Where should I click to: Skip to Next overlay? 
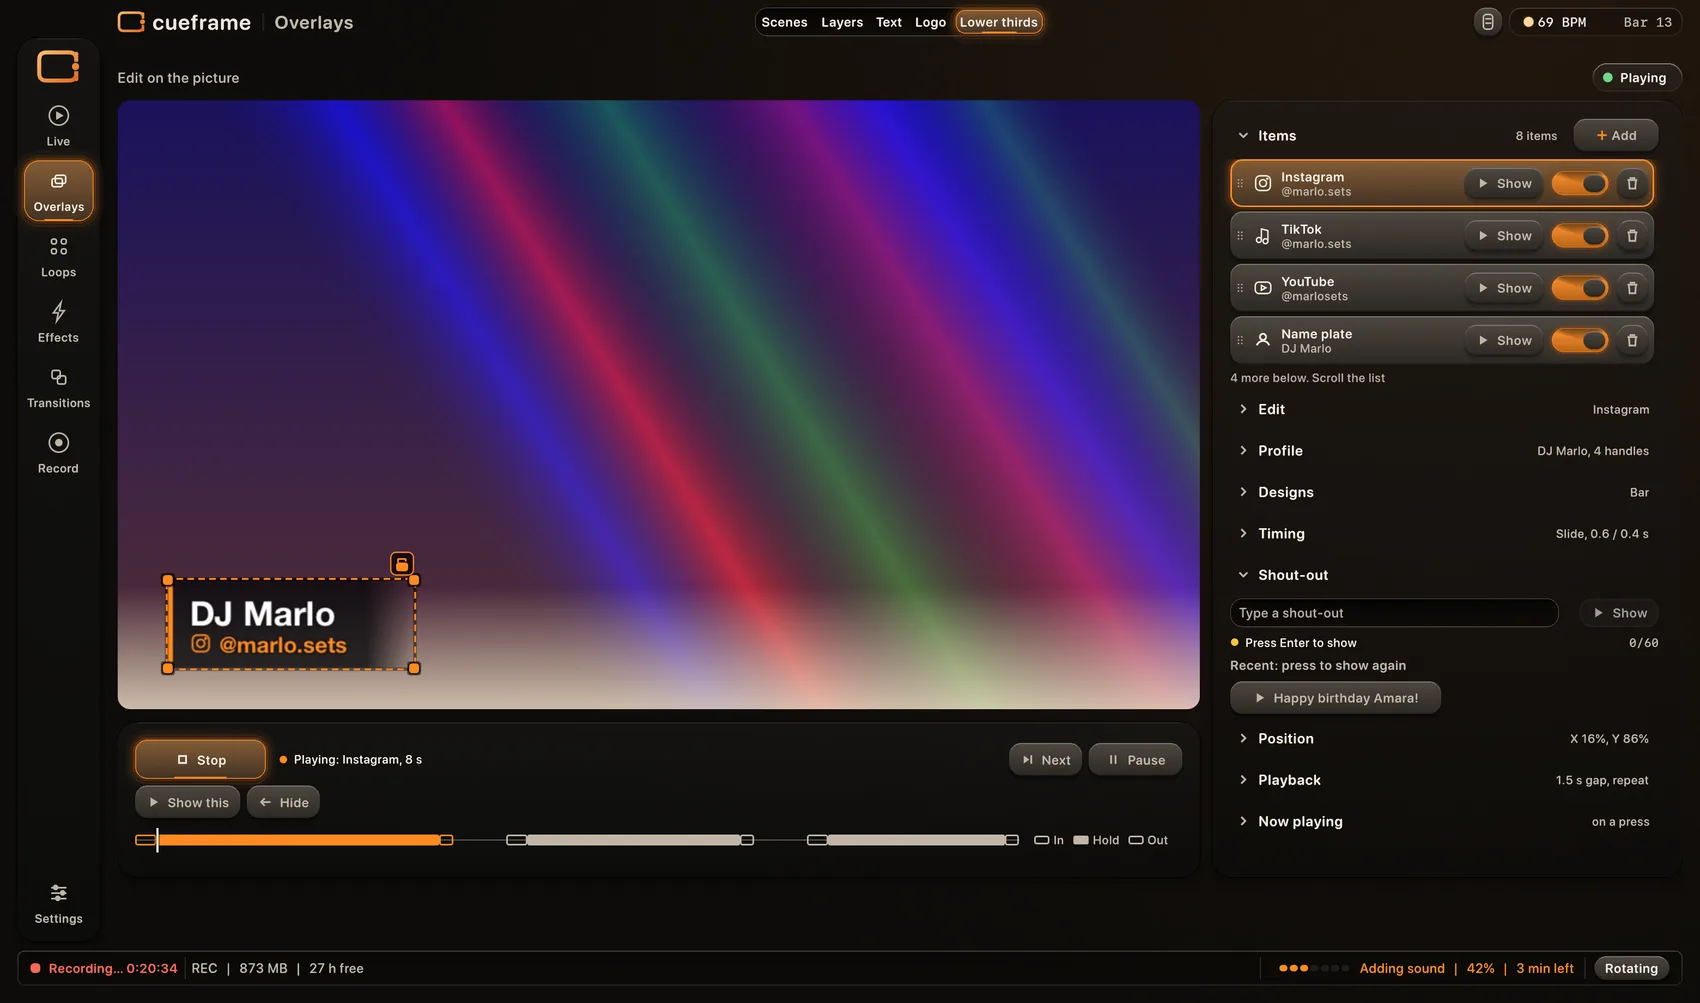pyautogui.click(x=1045, y=760)
